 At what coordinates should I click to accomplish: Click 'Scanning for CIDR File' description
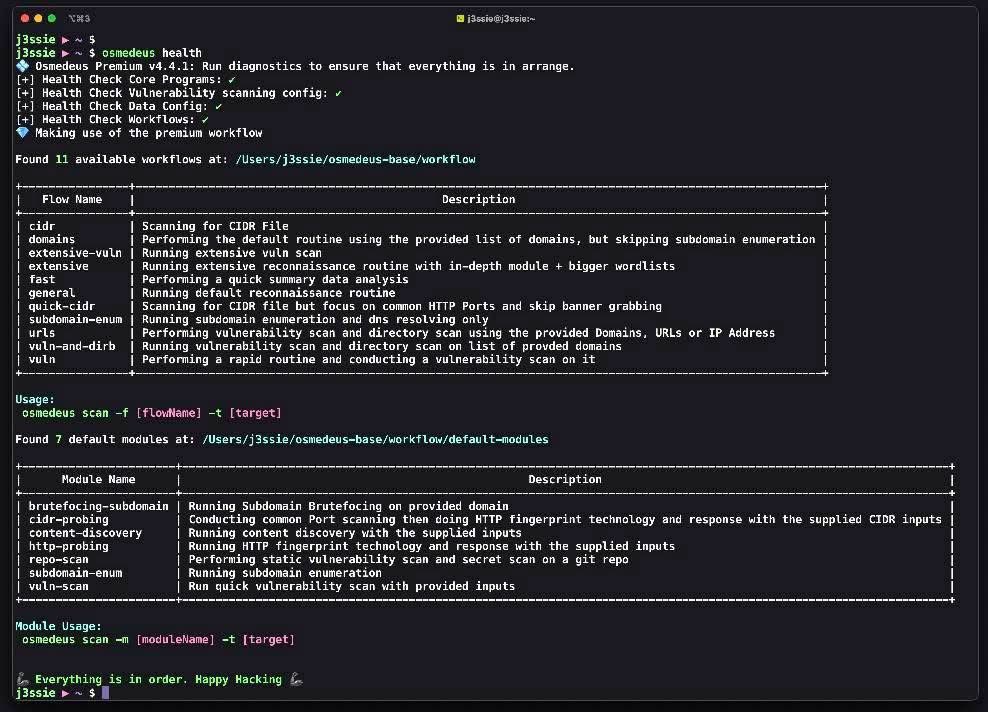(x=215, y=226)
